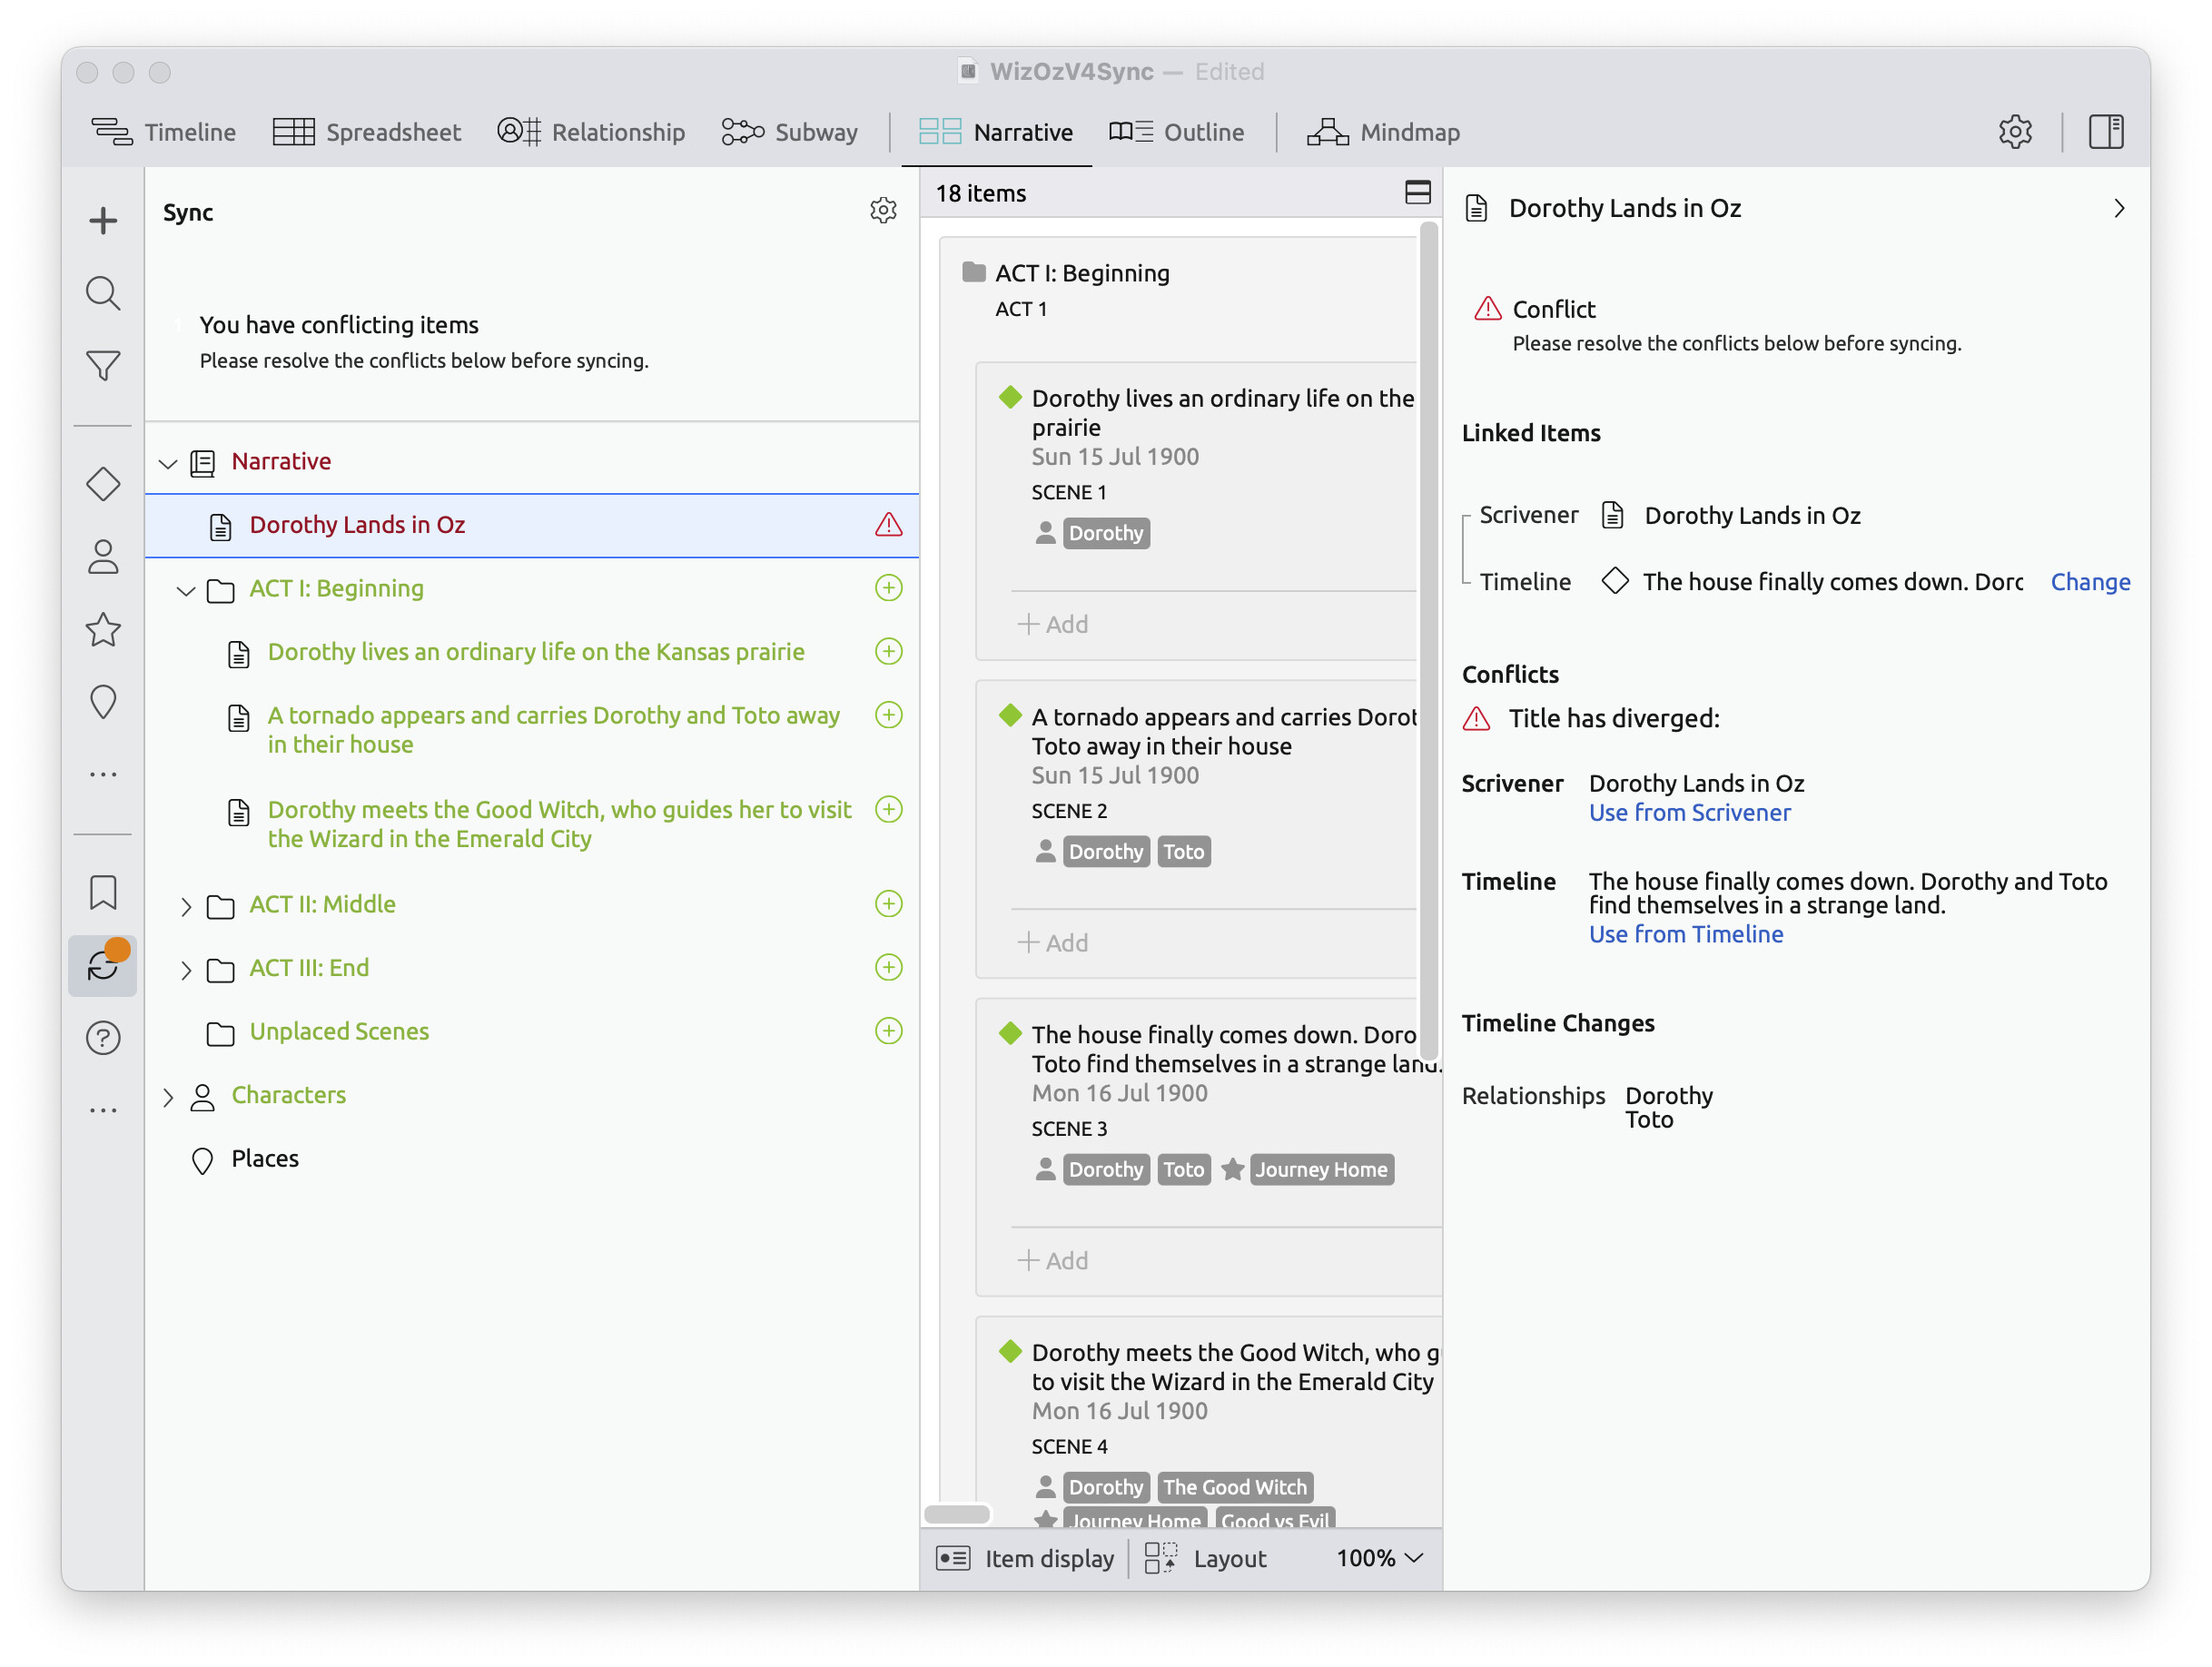
Task: Open the bookmark sidebar icon
Action: pos(103,892)
